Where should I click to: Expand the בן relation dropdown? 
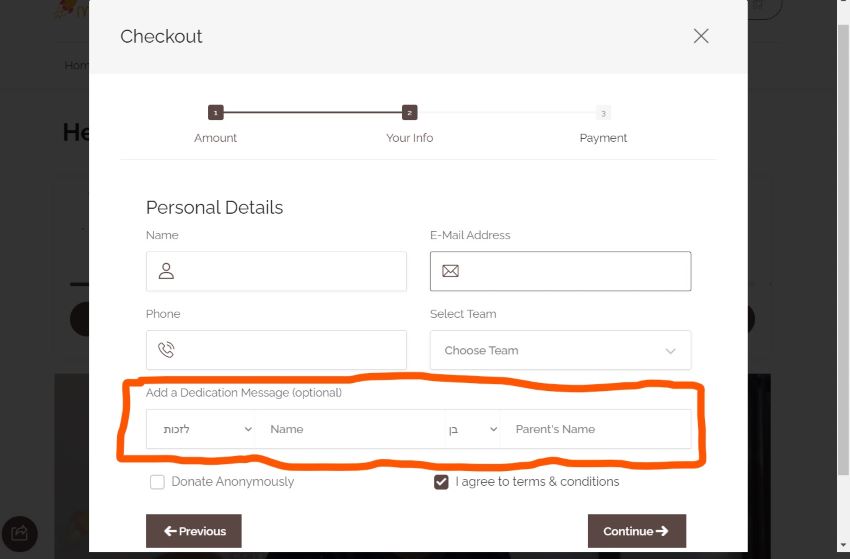[473, 429]
